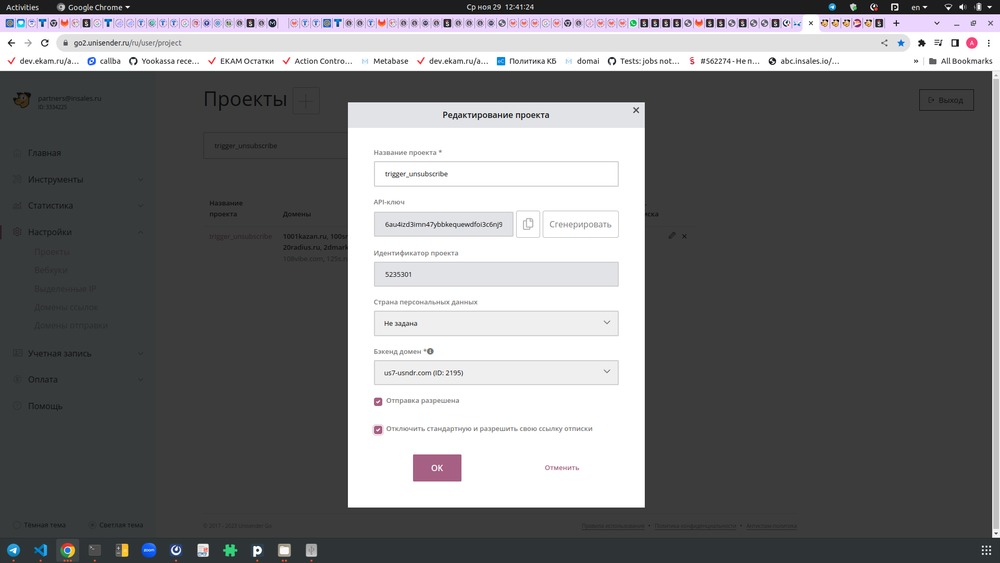Image resolution: width=1000 pixels, height=563 pixels.
Task: Open the Activities overview
Action: tap(23, 7)
